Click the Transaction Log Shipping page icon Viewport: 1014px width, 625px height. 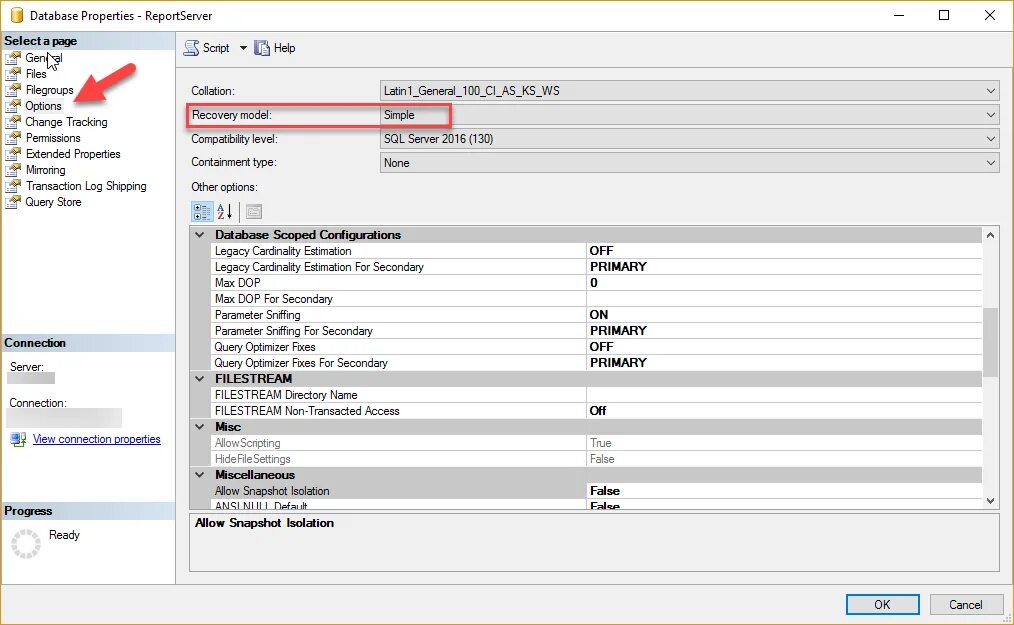[x=13, y=186]
